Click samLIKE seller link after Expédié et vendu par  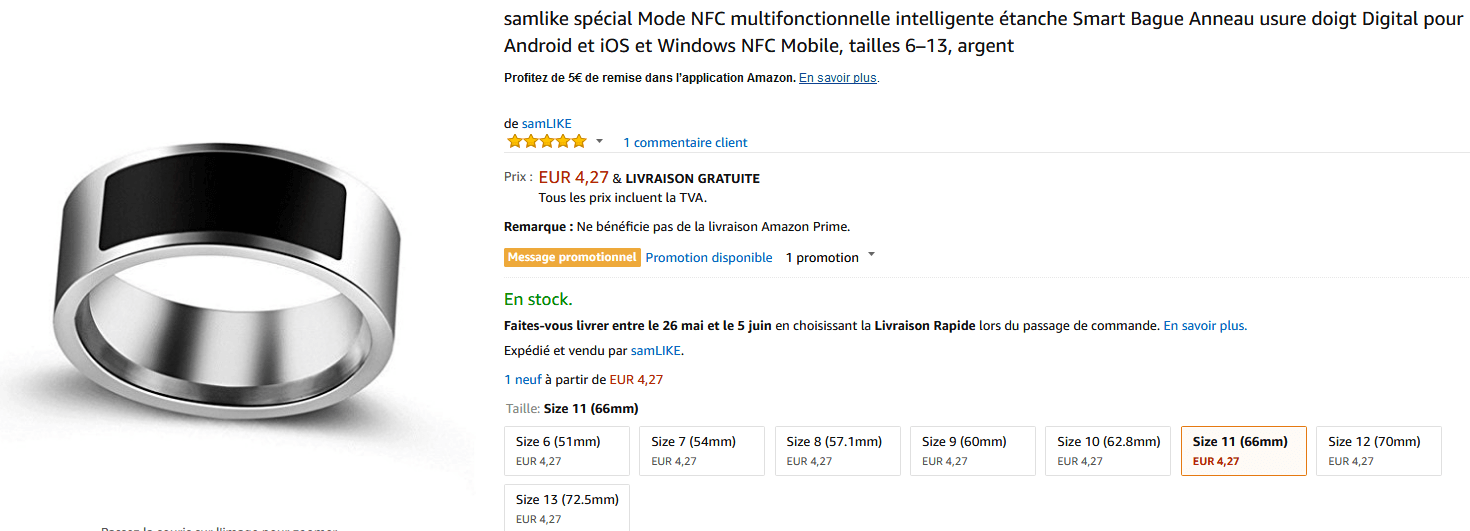pyautogui.click(x=655, y=351)
